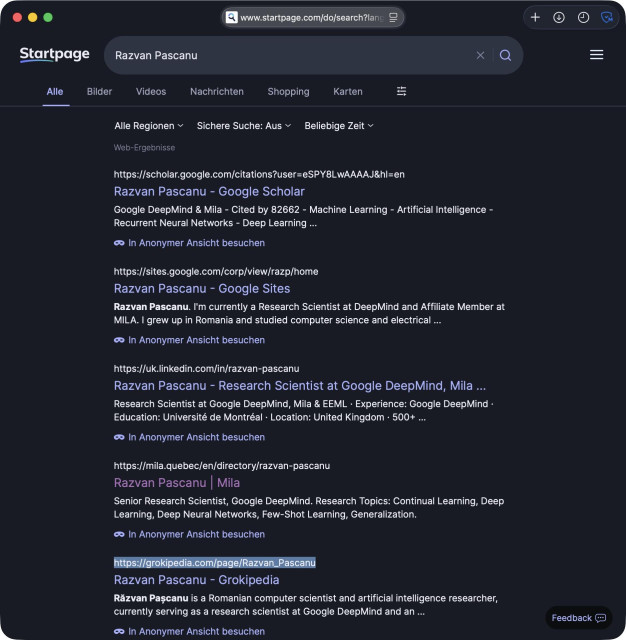This screenshot has width=626, height=640.
Task: Clear the search query with X icon
Action: tap(480, 55)
